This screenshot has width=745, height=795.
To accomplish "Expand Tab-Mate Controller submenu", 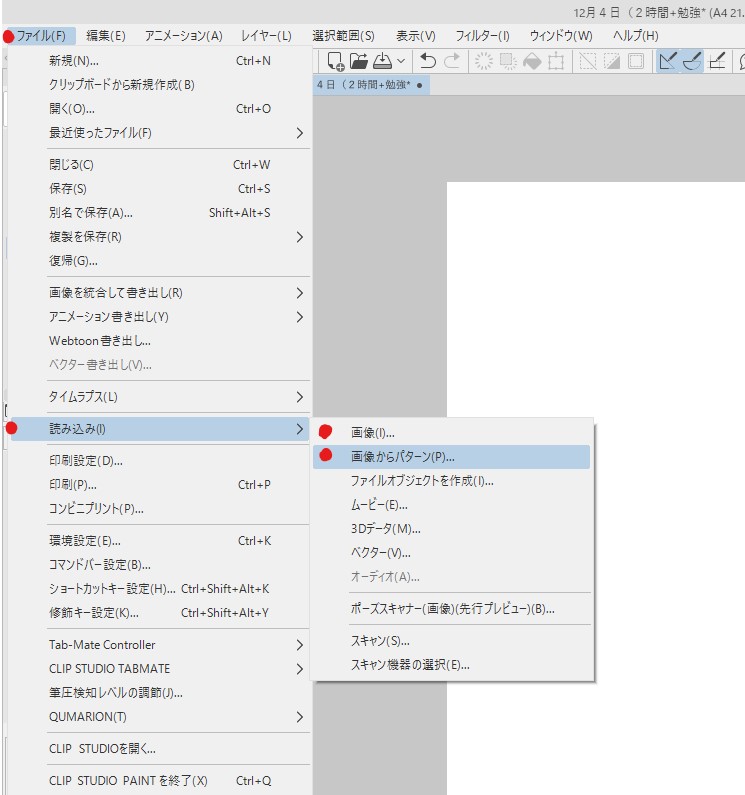I will pyautogui.click(x=160, y=645).
